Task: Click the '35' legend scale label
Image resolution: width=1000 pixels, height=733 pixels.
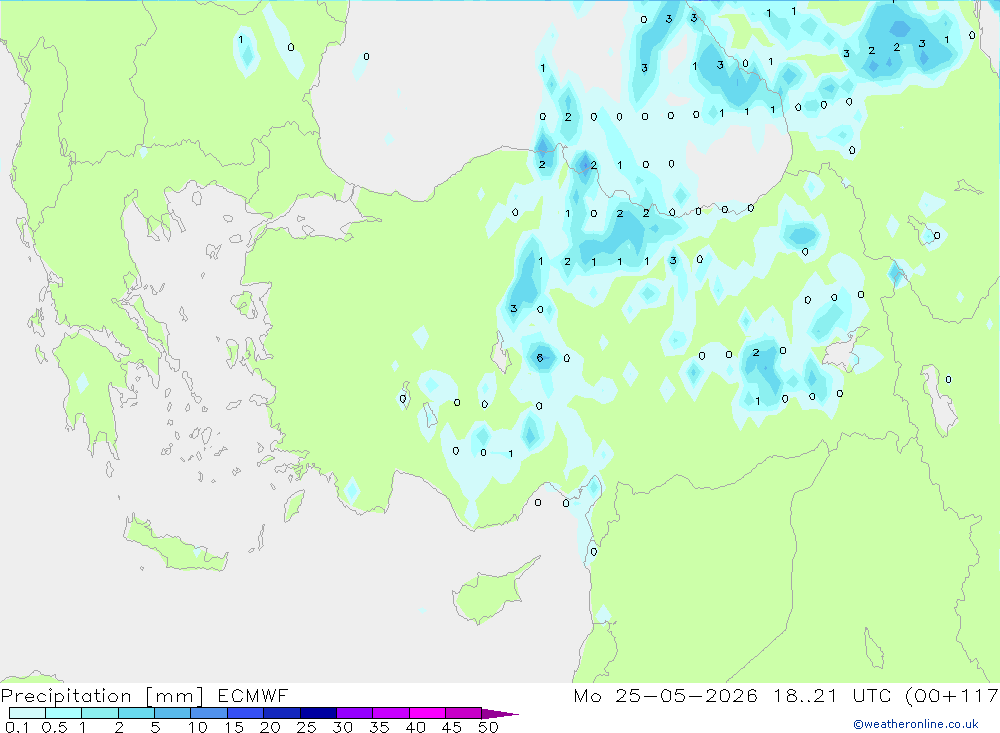Action: coord(379,727)
